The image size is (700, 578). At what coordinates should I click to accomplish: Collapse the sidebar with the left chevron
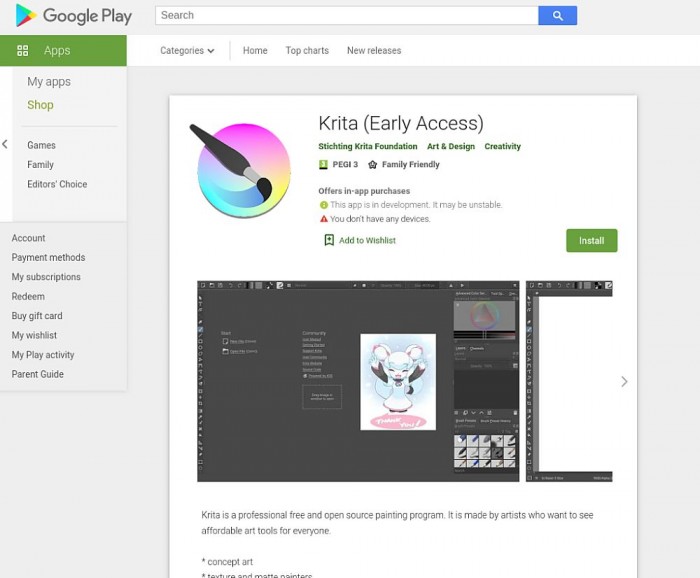[5, 144]
